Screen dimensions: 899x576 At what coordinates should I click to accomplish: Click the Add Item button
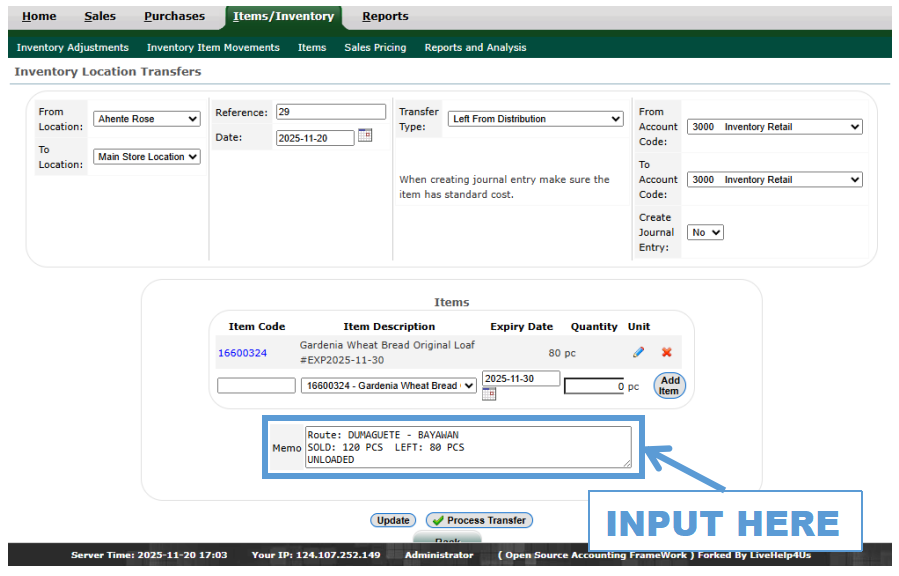[669, 386]
